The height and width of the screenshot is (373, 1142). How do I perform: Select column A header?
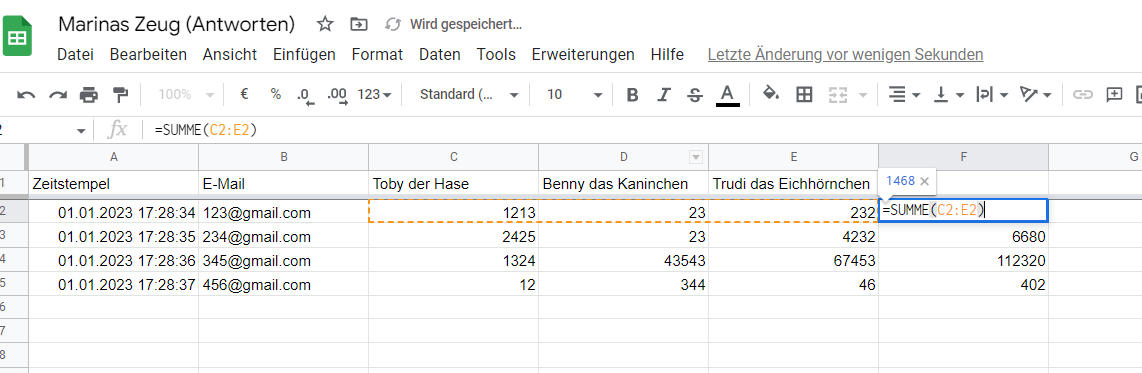[113, 157]
